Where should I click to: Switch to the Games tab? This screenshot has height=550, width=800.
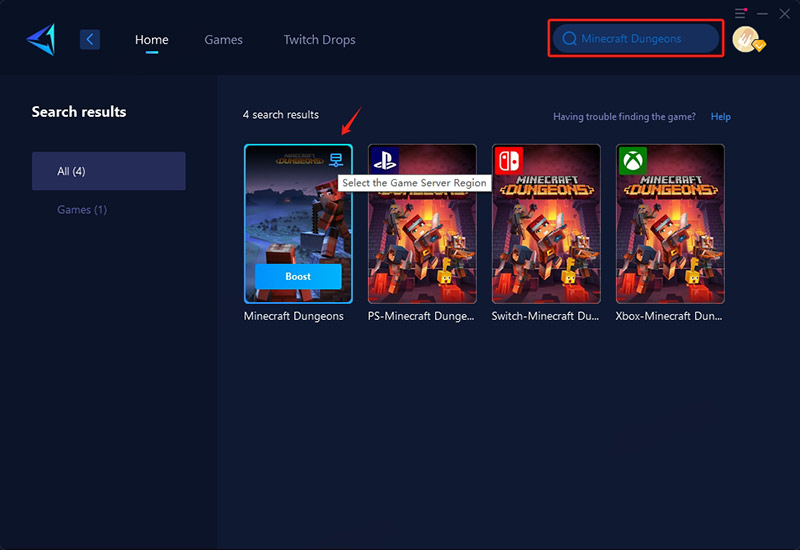223,39
